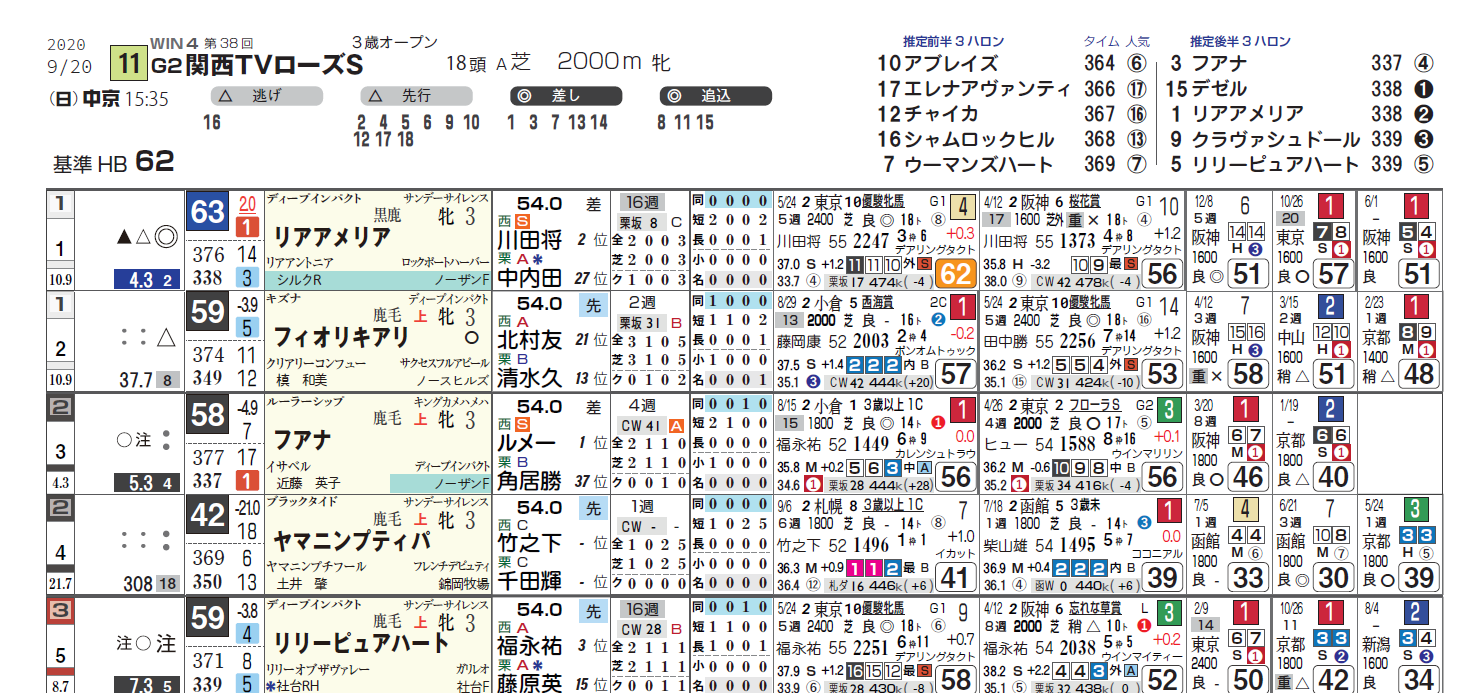Select 7 ウーマンズハート in the front-half list
The width and height of the screenshot is (1479, 693).
click(967, 164)
